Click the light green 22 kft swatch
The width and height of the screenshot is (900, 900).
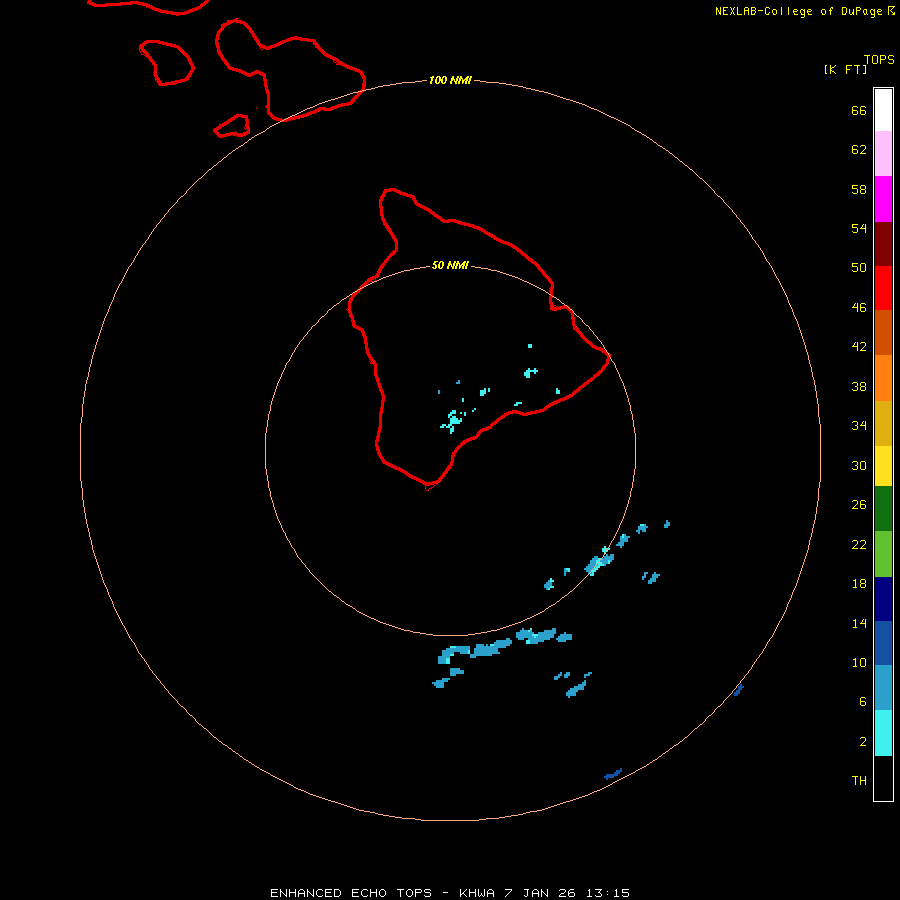coord(883,554)
